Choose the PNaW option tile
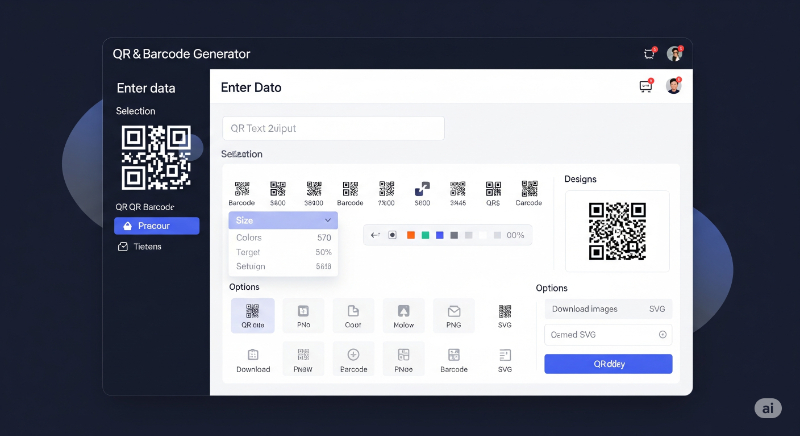This screenshot has height=436, width=800. pyautogui.click(x=303, y=360)
